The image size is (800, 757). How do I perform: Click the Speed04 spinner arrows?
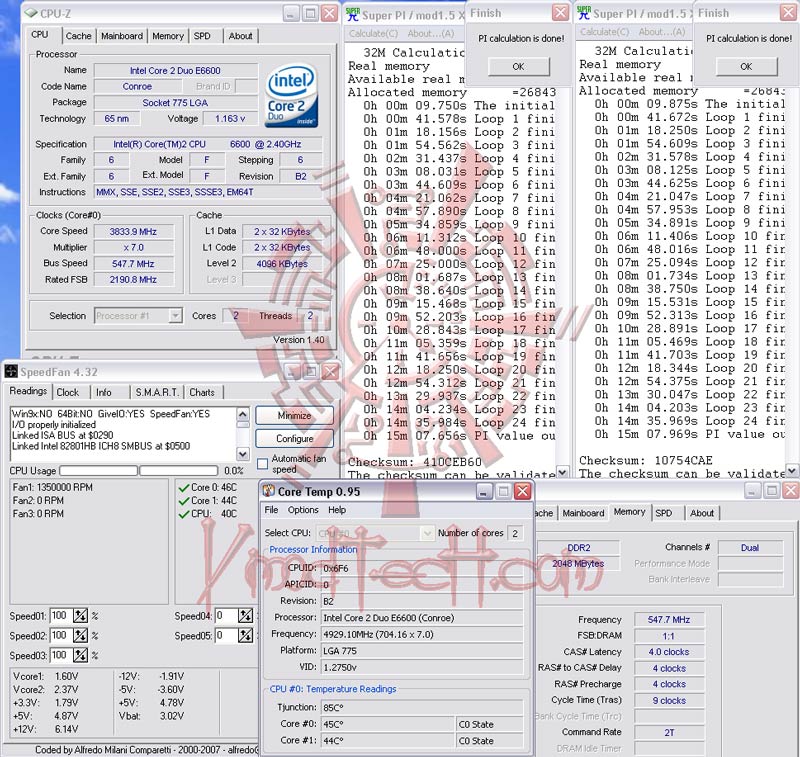tap(245, 616)
